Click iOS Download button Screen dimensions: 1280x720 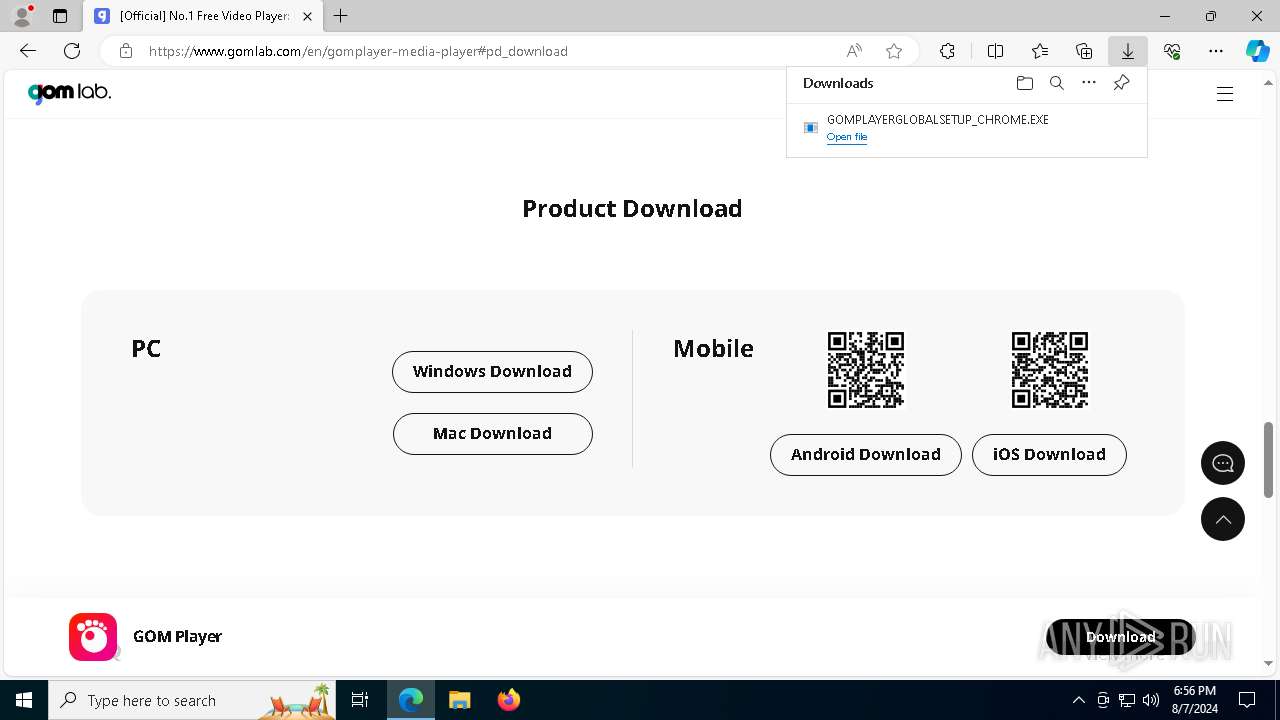coord(1049,454)
